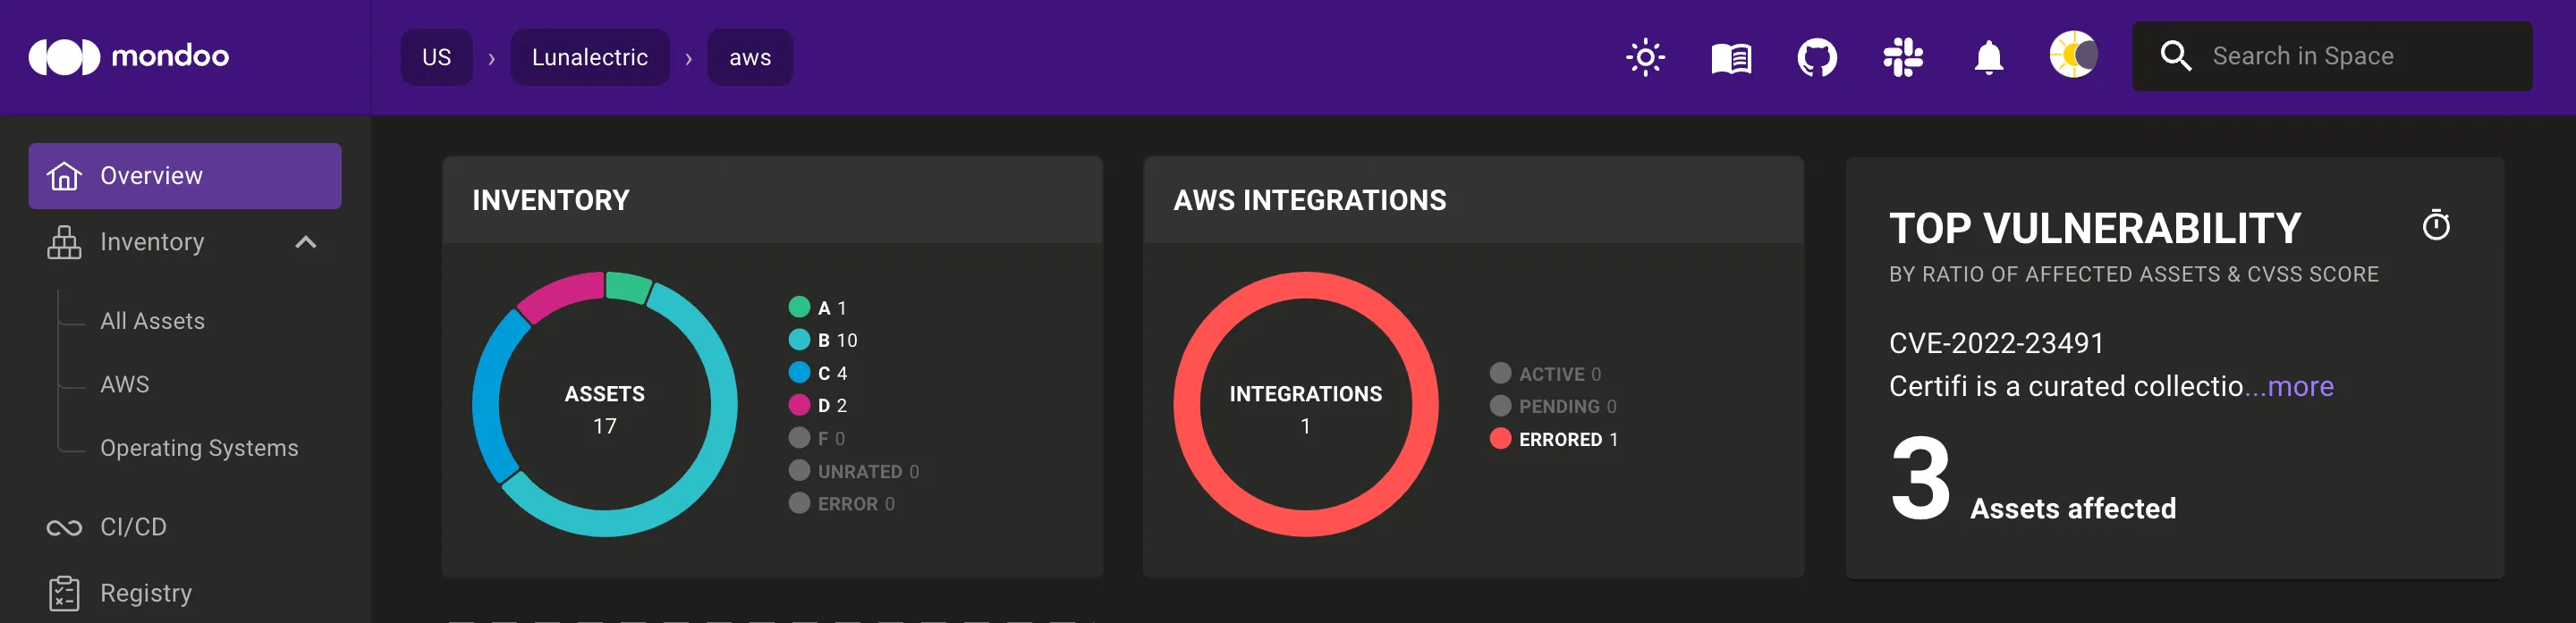The height and width of the screenshot is (623, 2576).
Task: Click the ...more link for CVE description
Action: (2289, 386)
